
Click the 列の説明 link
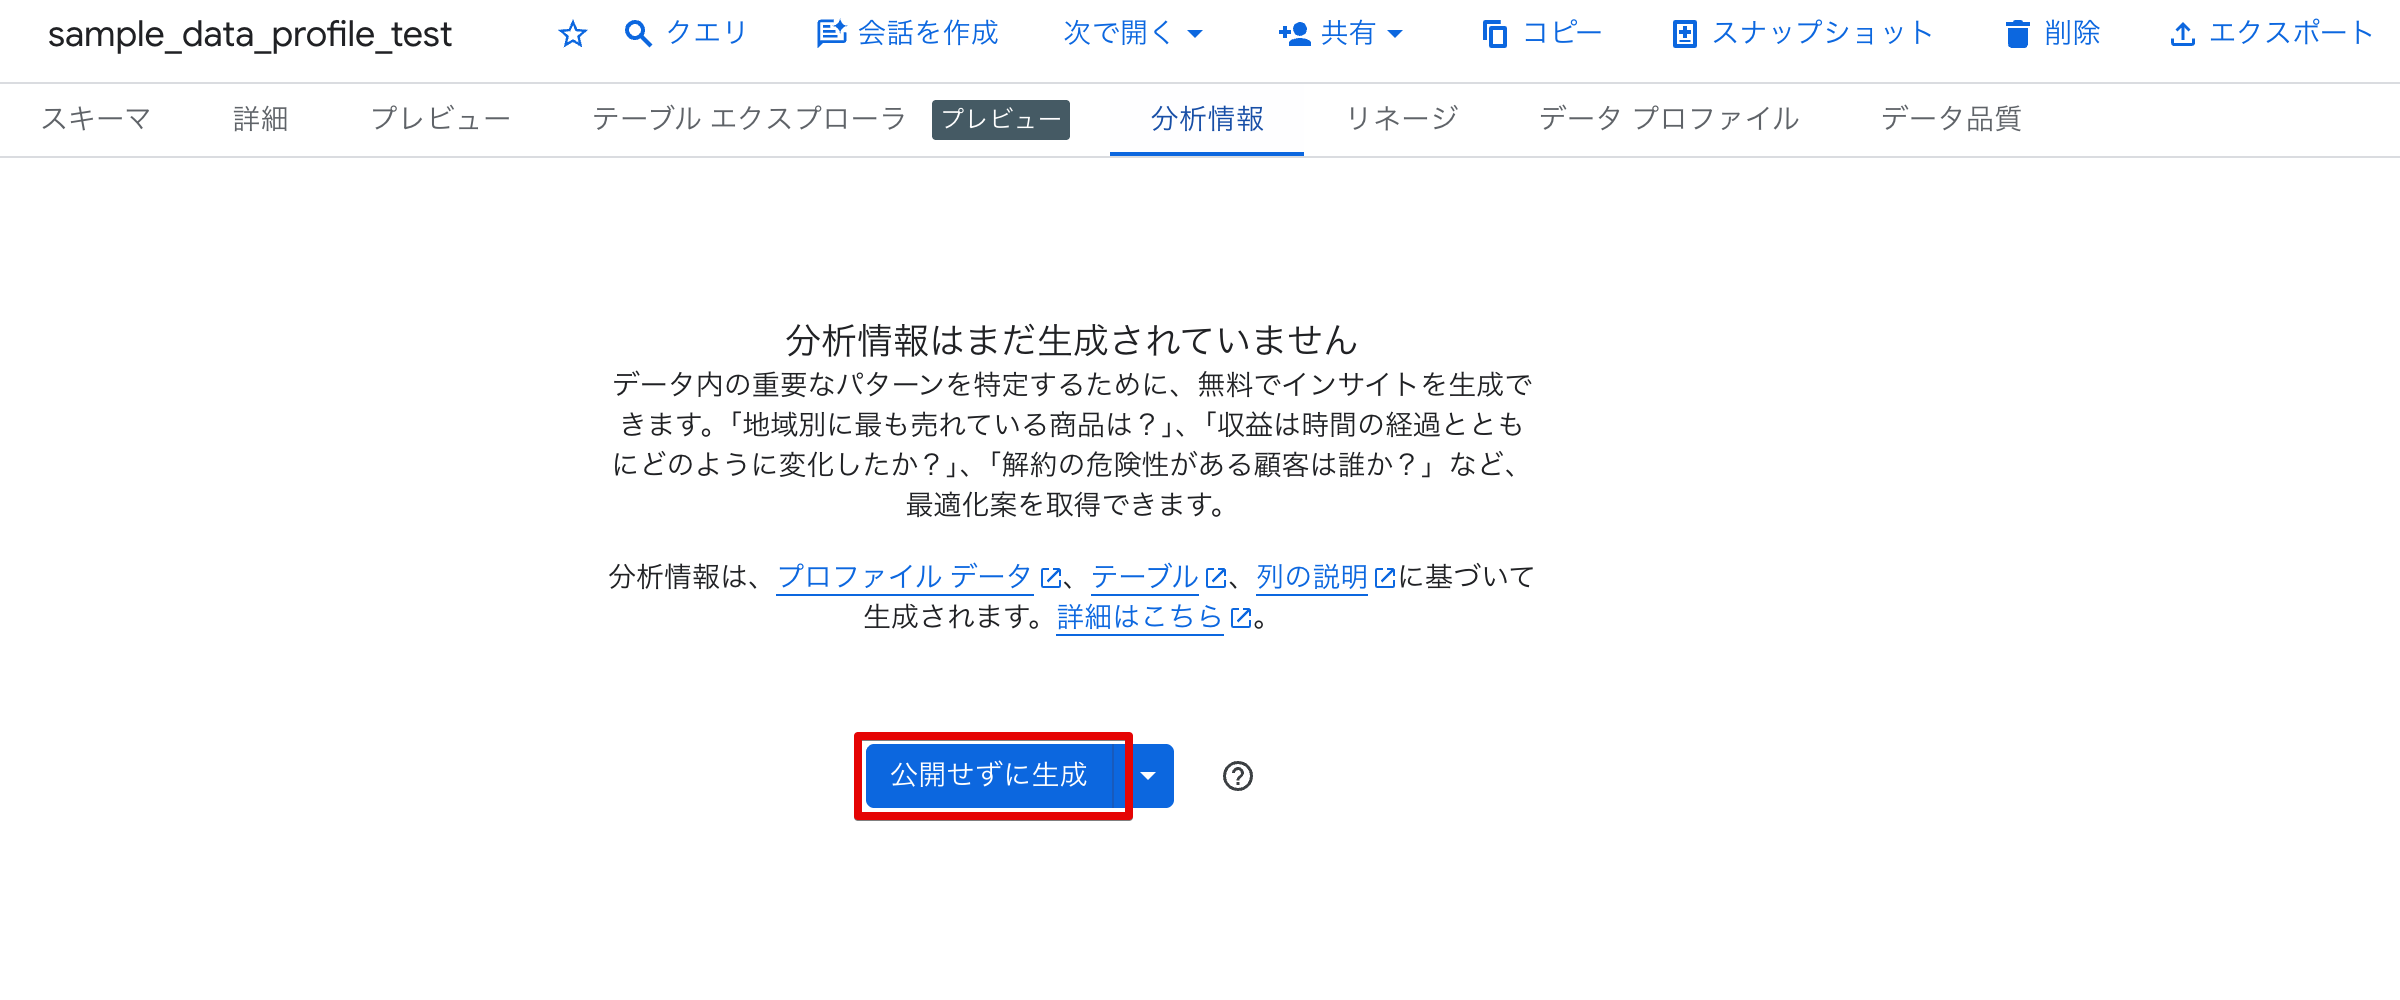point(1312,577)
